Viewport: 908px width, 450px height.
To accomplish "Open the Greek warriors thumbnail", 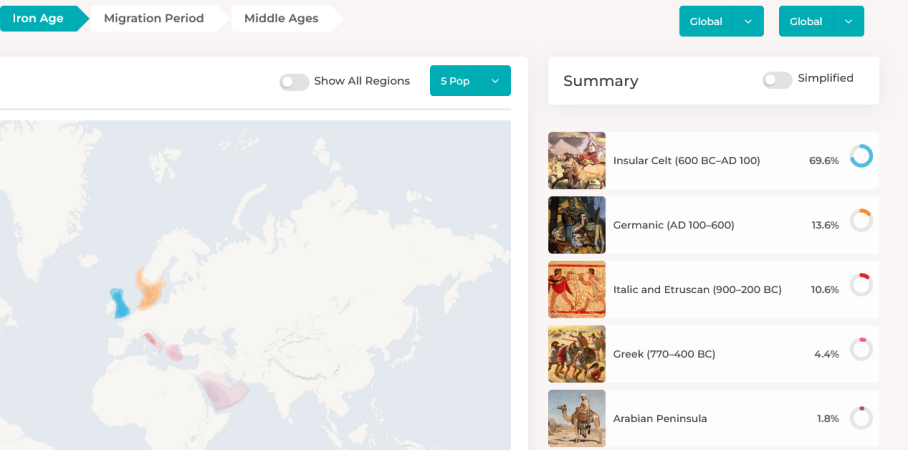I will click(577, 354).
